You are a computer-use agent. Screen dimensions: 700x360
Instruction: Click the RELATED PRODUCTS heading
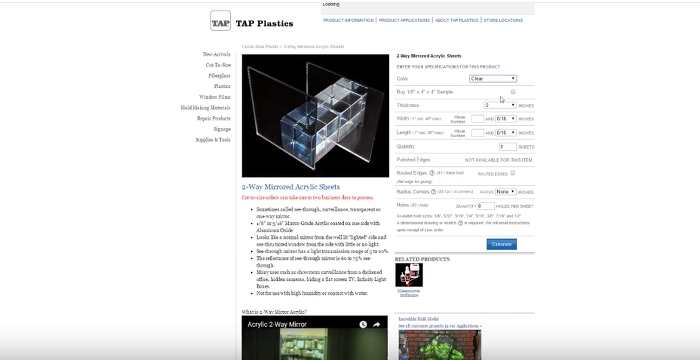pyautogui.click(x=422, y=259)
